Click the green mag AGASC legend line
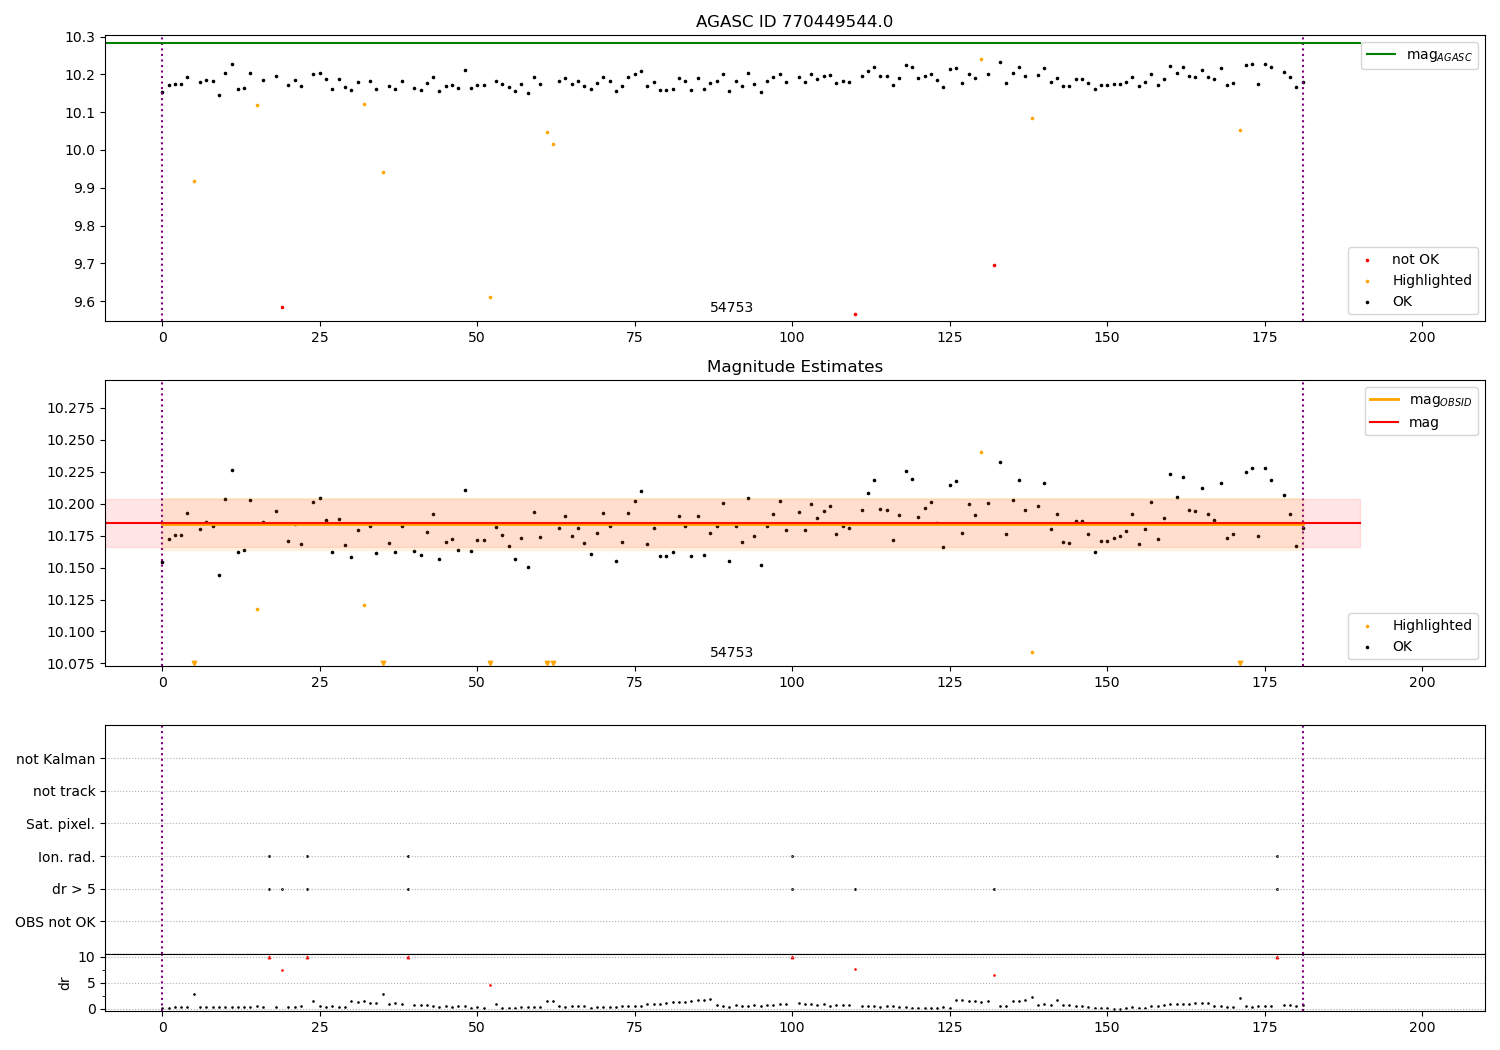Screen dimensions: 1500x1050 pyautogui.click(x=1381, y=54)
